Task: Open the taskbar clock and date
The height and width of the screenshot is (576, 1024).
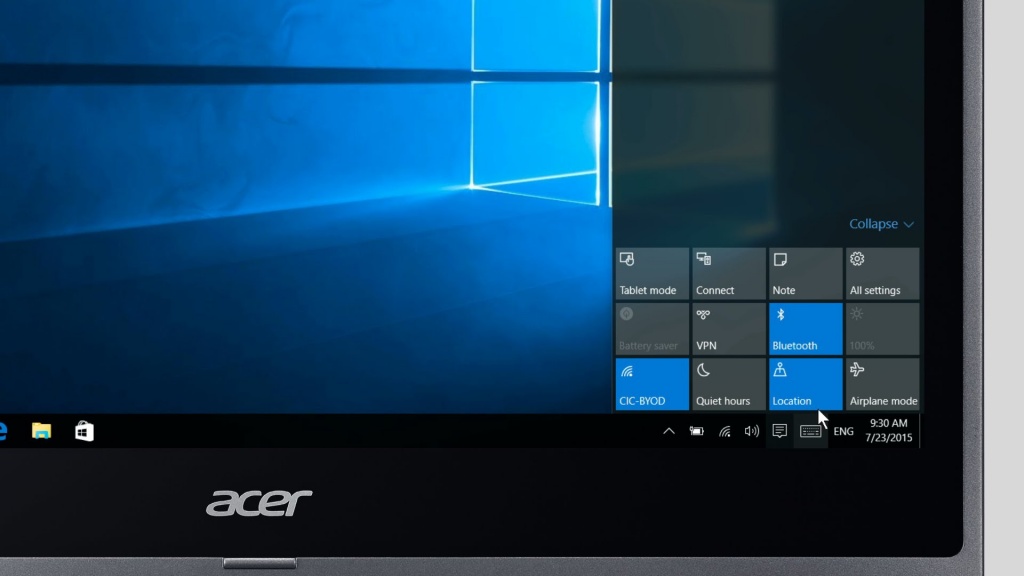Action: tap(888, 431)
